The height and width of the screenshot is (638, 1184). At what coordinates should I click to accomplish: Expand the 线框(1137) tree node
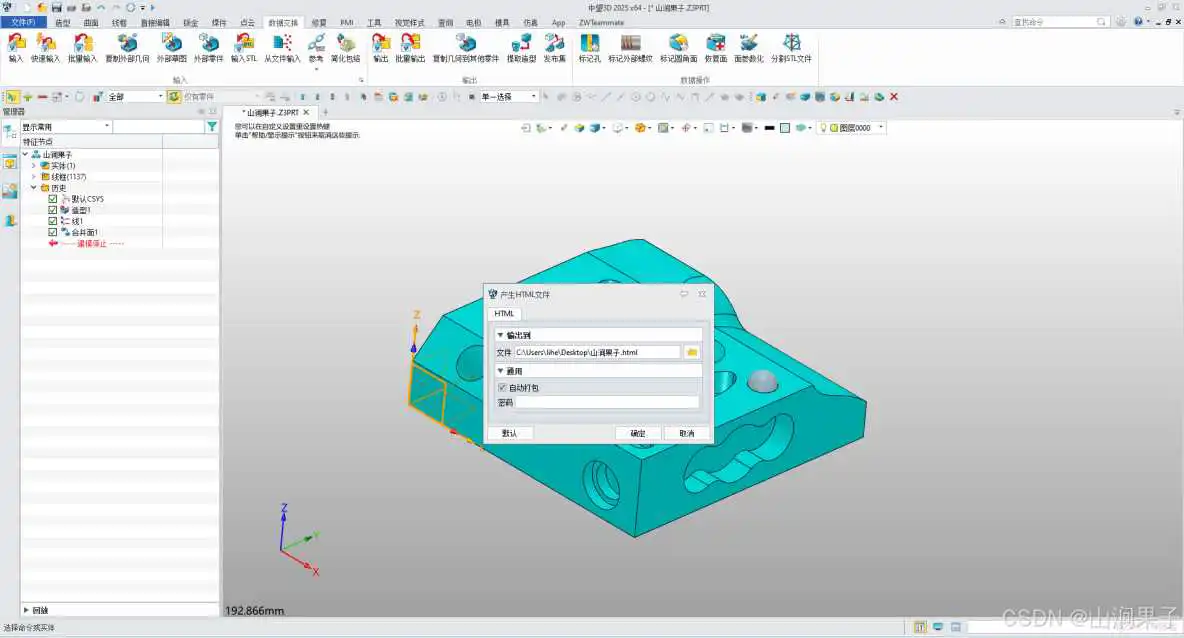pyautogui.click(x=34, y=177)
